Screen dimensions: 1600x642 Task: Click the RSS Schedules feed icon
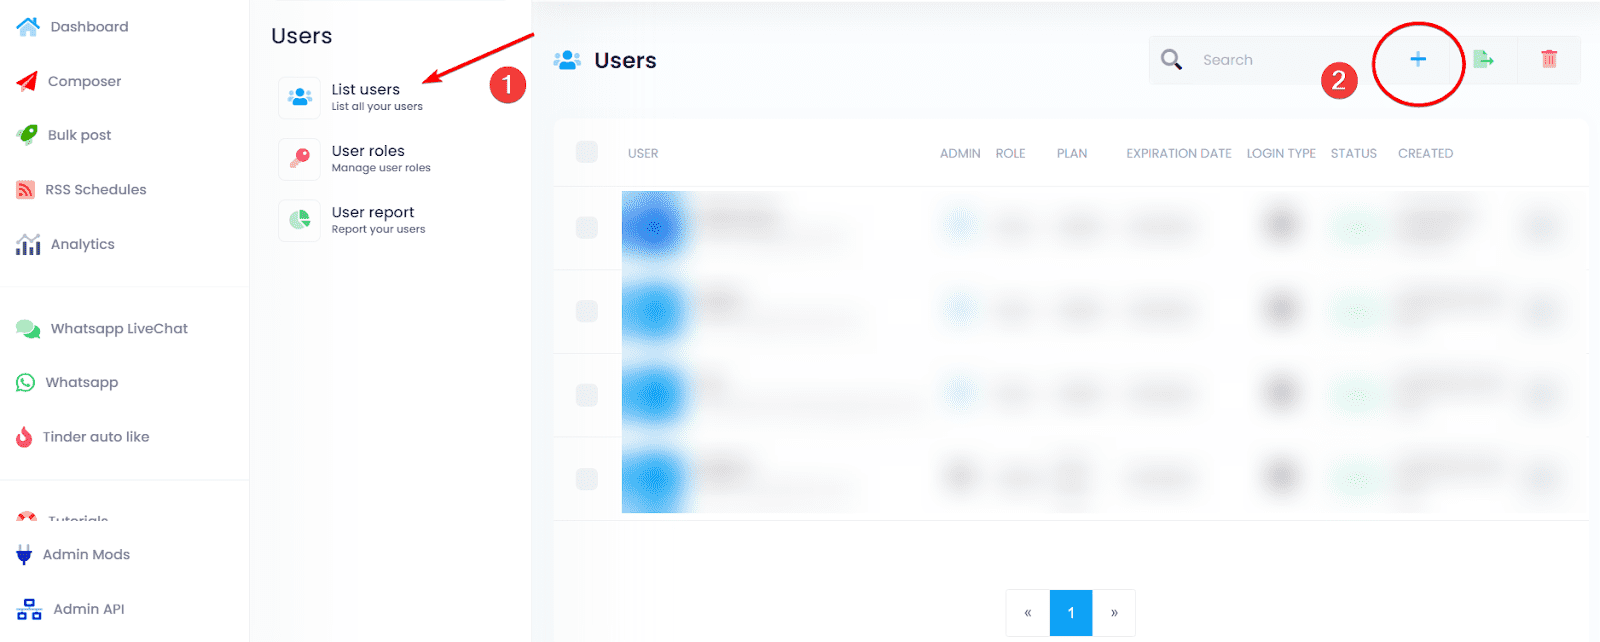click(26, 190)
